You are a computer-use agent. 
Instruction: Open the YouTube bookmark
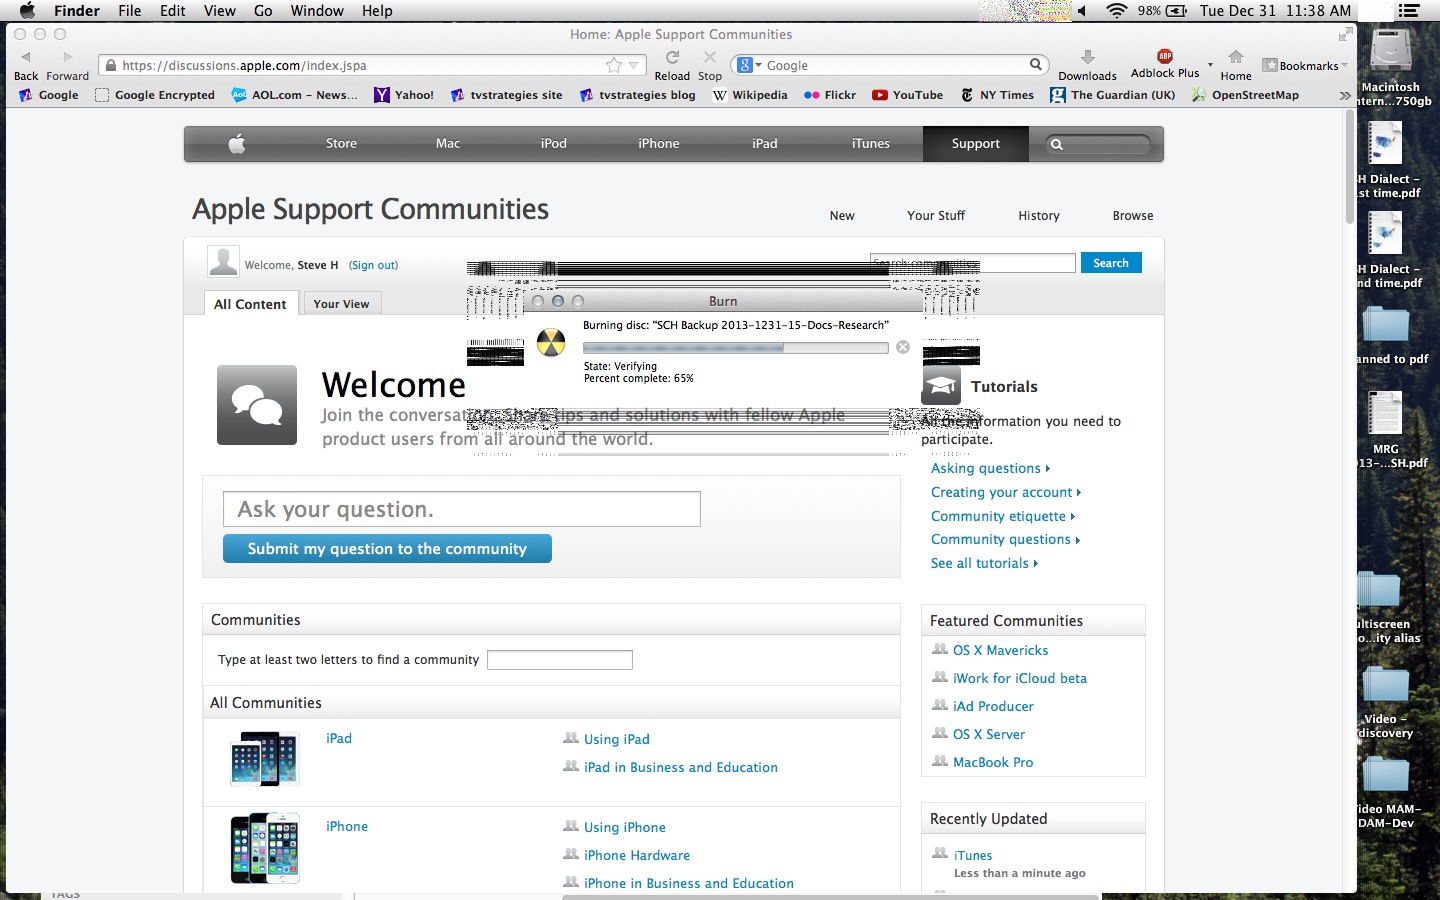coord(907,95)
